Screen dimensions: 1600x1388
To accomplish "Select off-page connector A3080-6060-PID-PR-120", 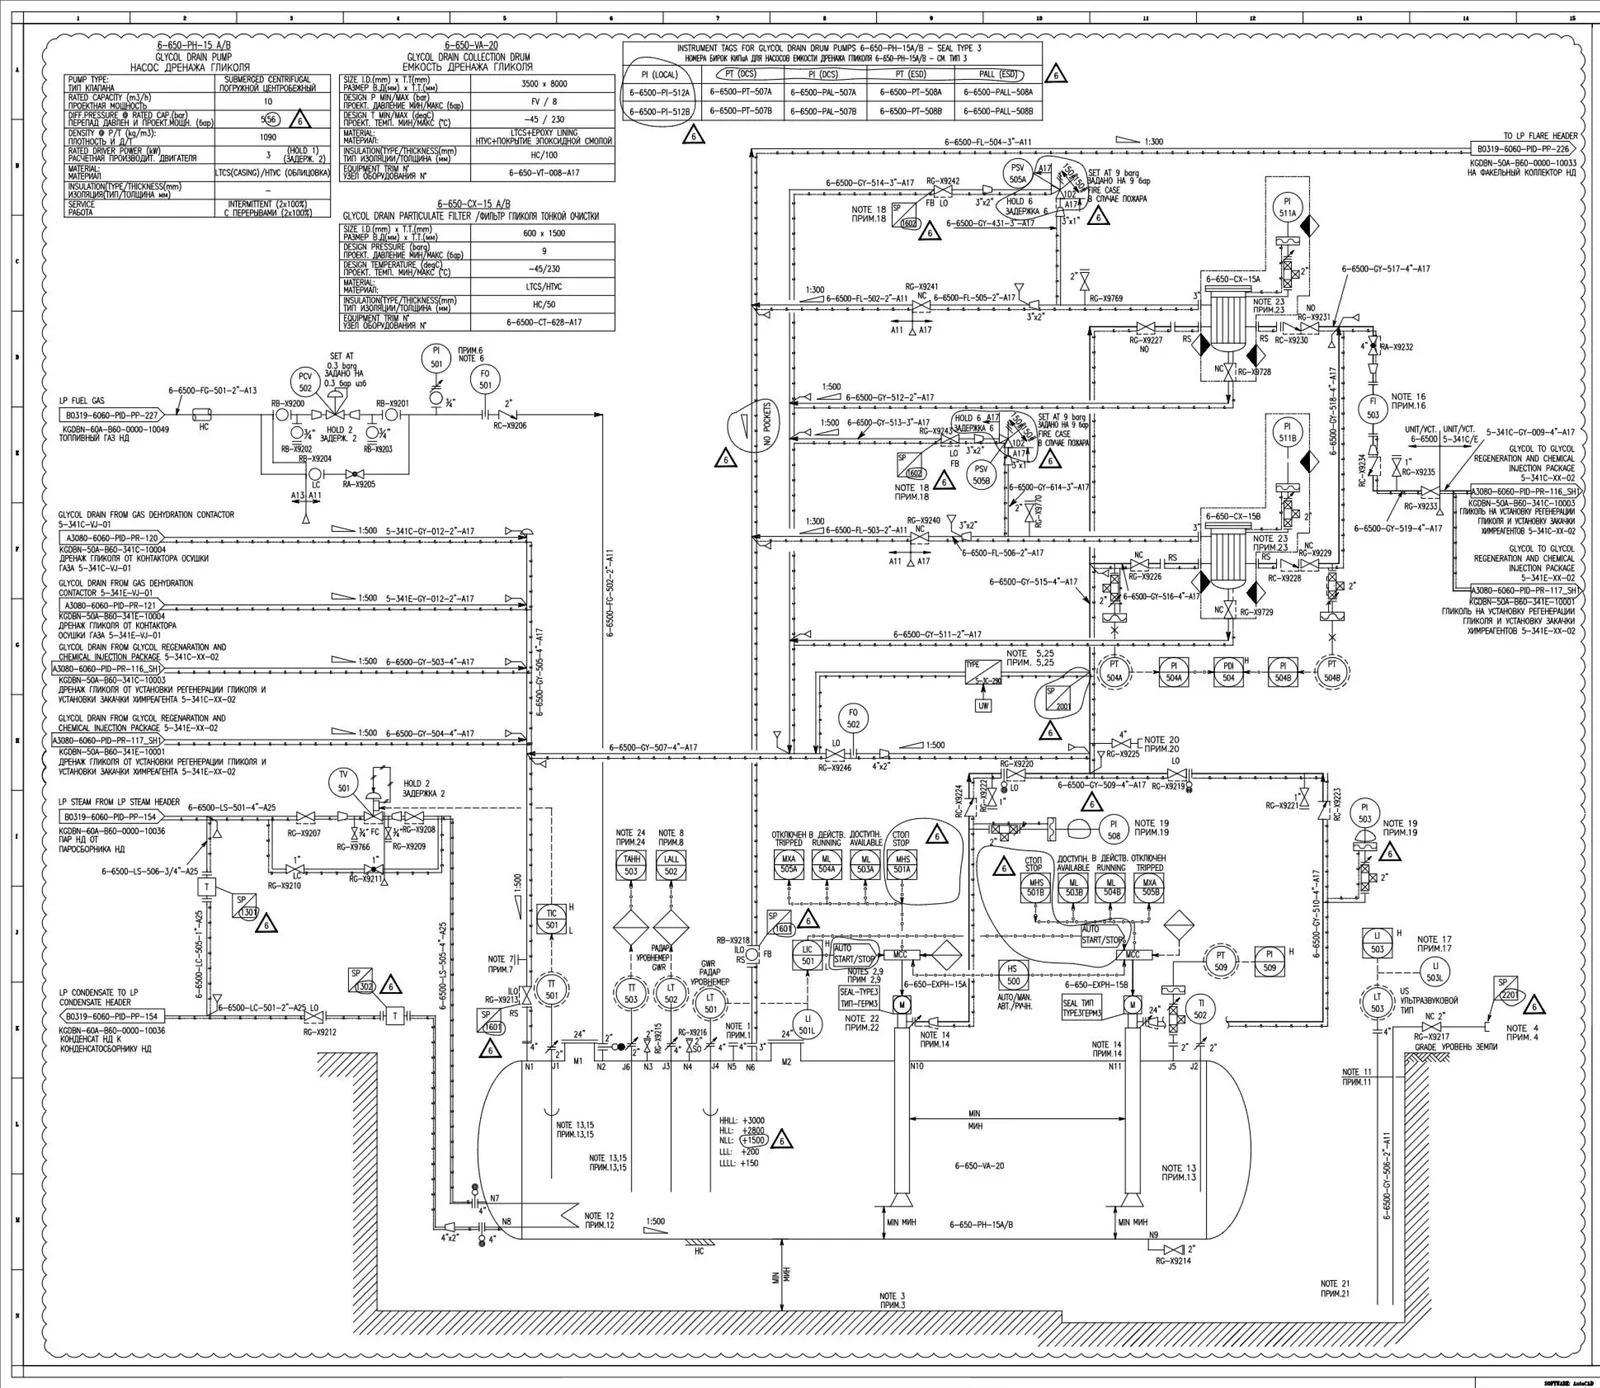I will click(111, 538).
